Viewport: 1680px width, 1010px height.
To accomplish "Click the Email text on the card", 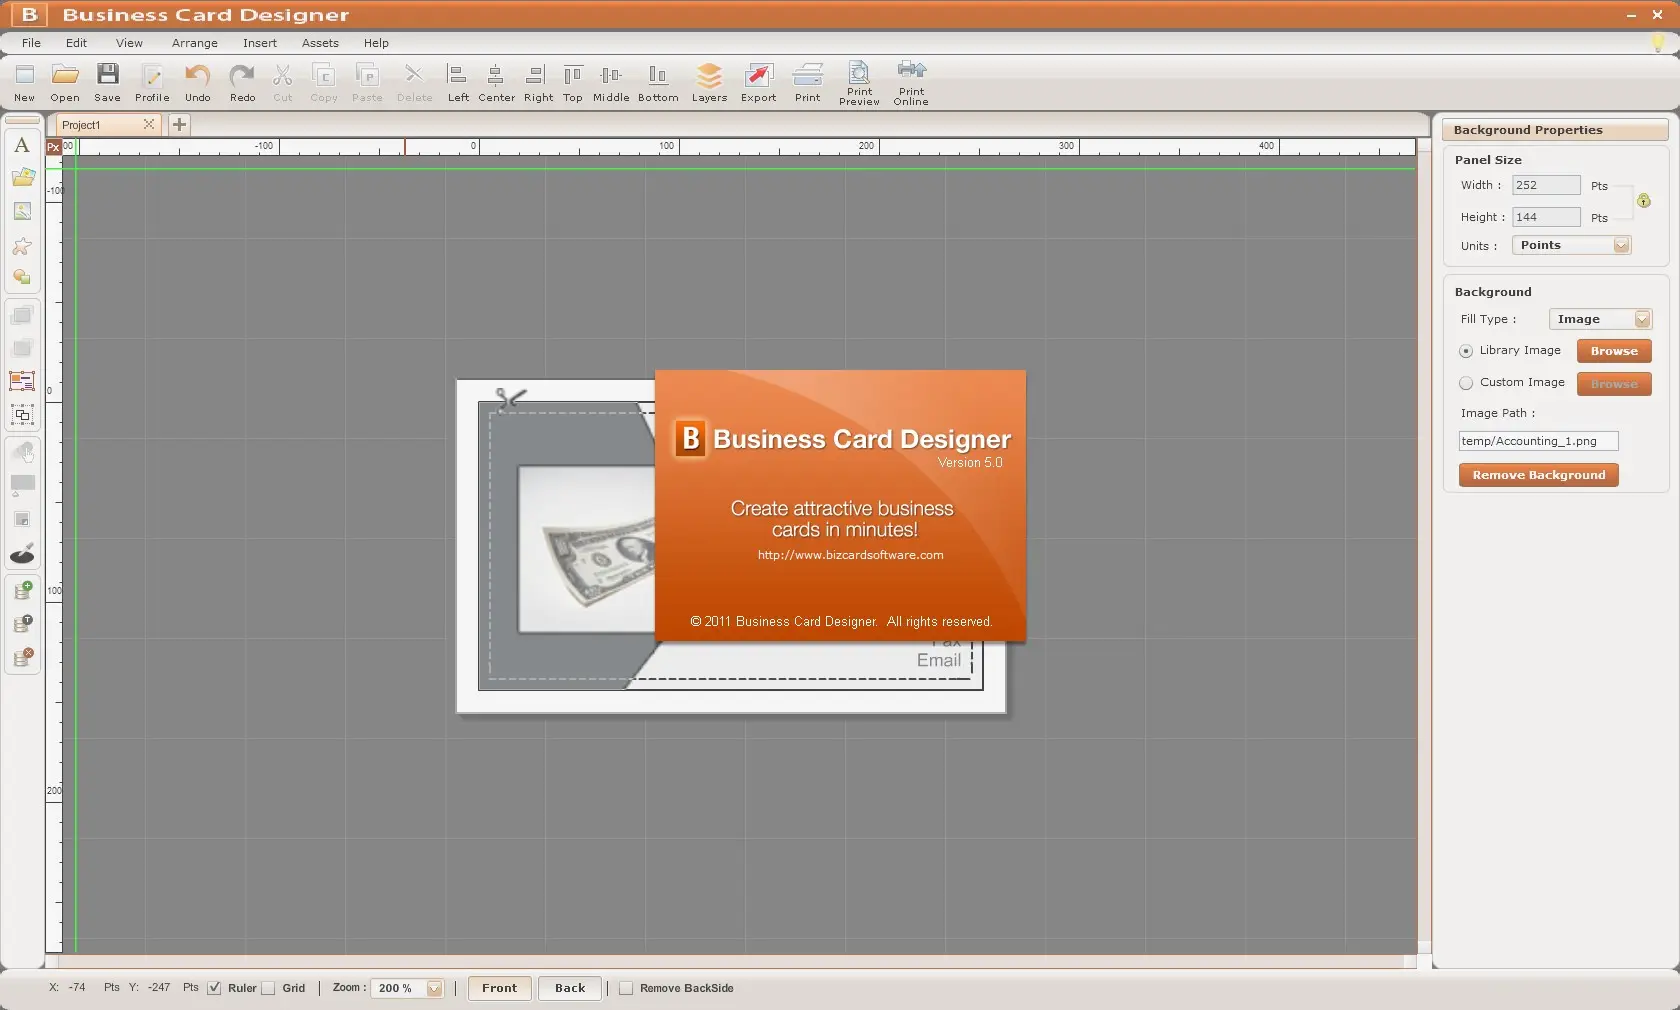I will click(938, 660).
